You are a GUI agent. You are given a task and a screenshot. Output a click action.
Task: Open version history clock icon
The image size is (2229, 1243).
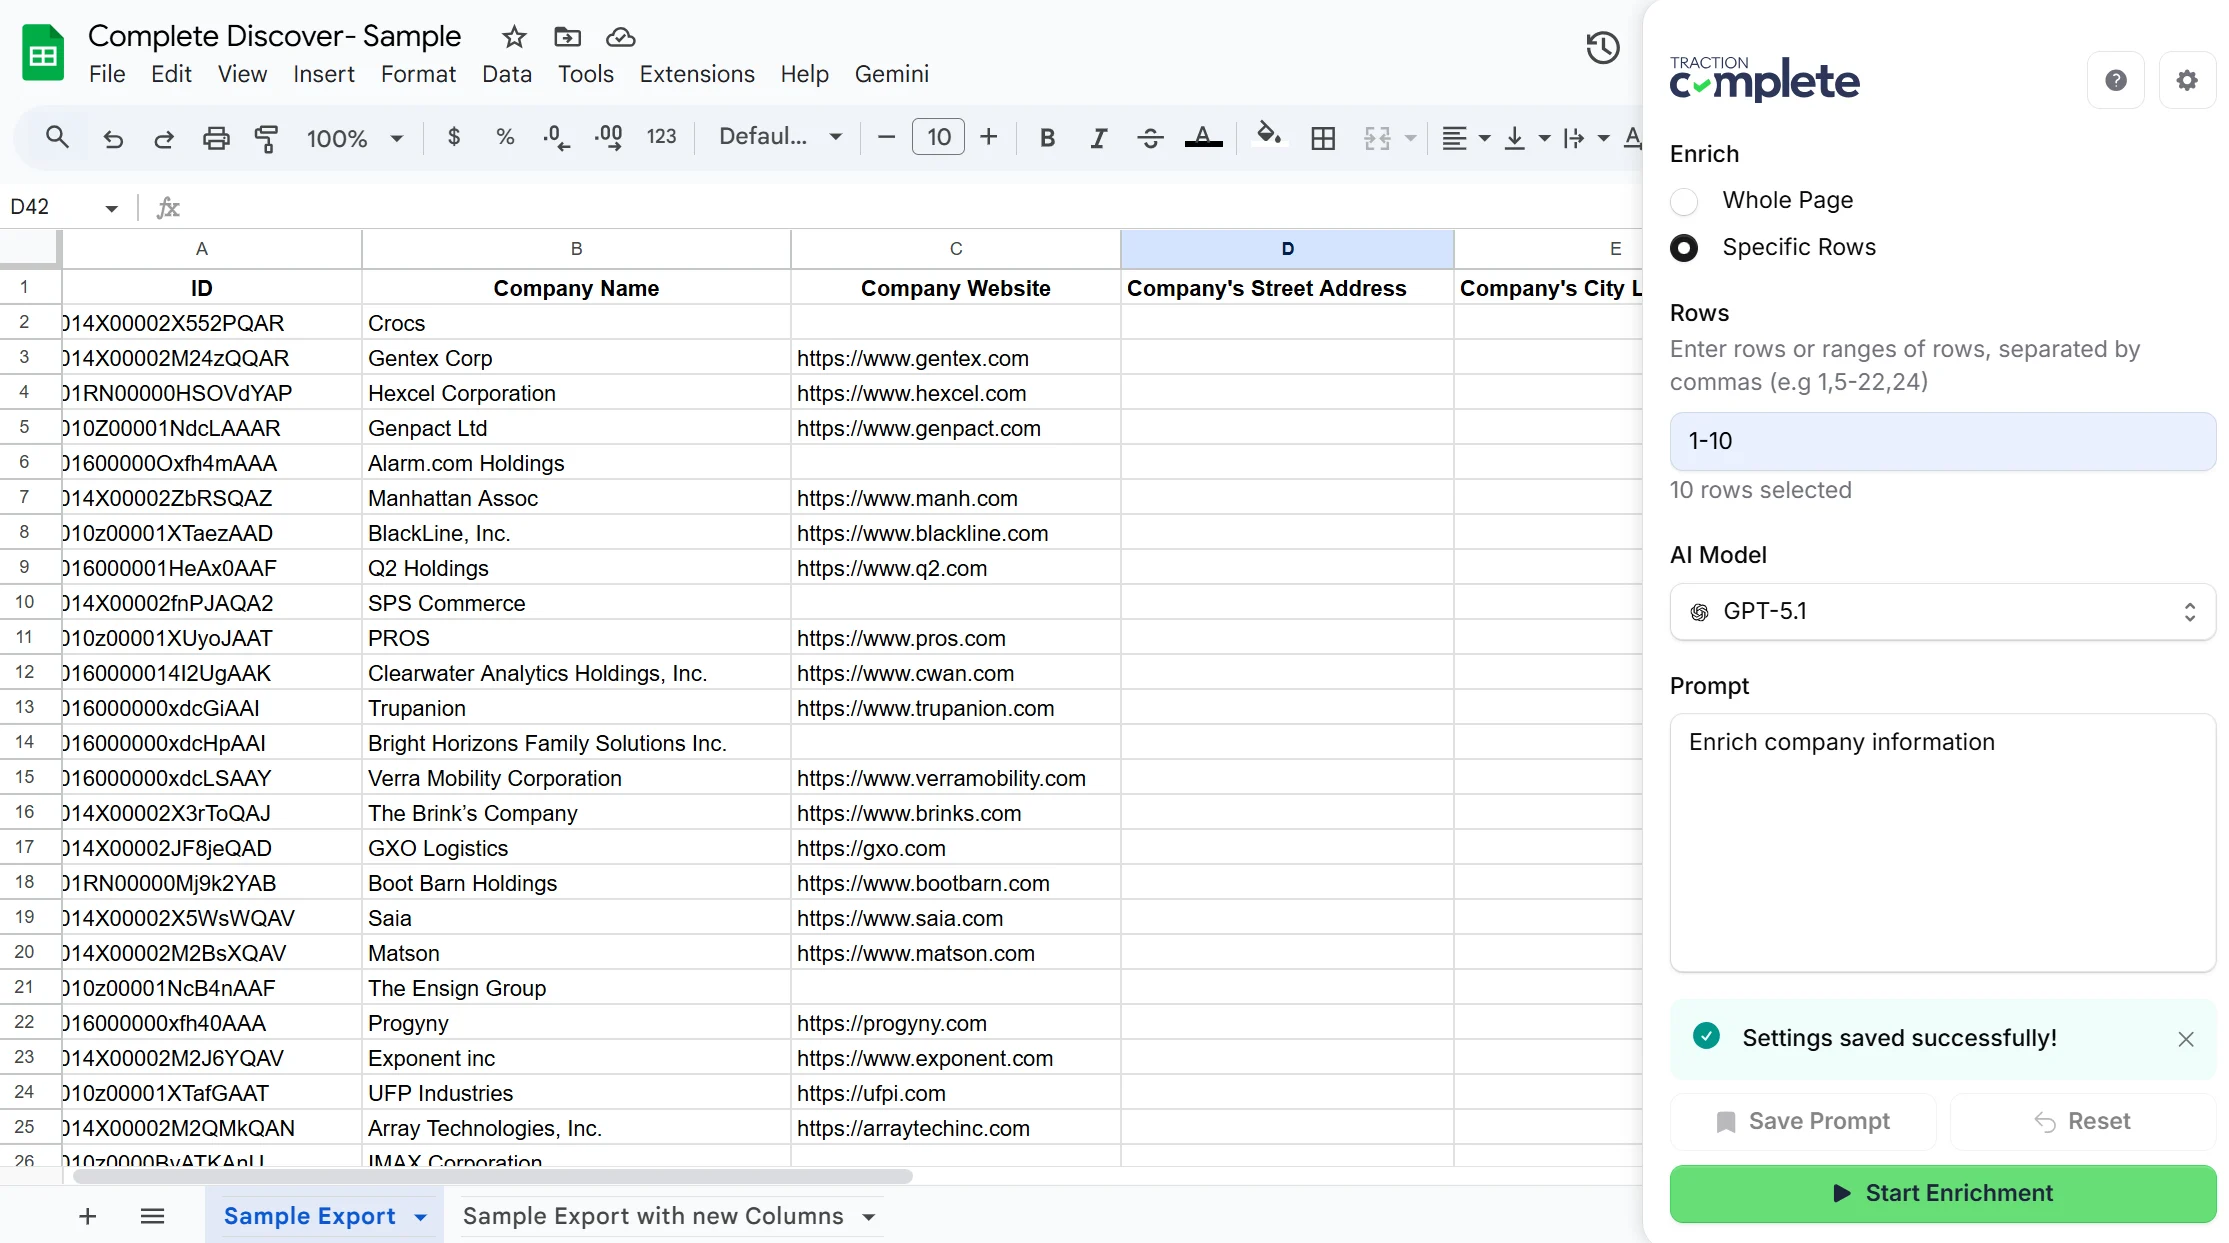(1602, 48)
